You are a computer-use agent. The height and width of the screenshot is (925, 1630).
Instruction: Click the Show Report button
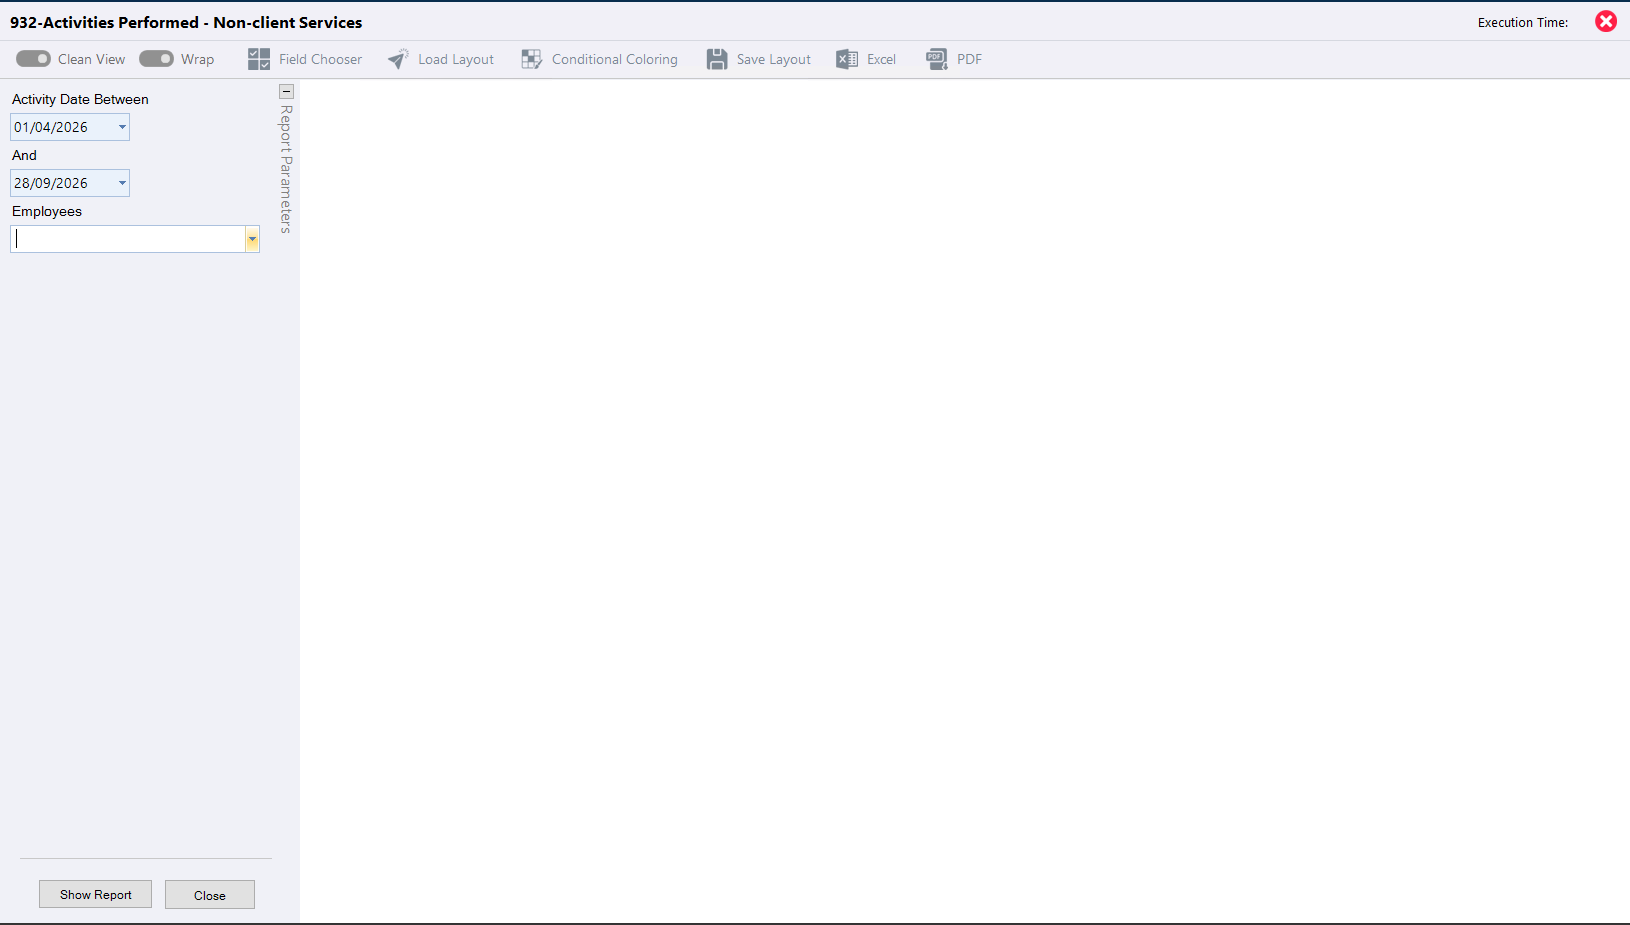point(95,894)
